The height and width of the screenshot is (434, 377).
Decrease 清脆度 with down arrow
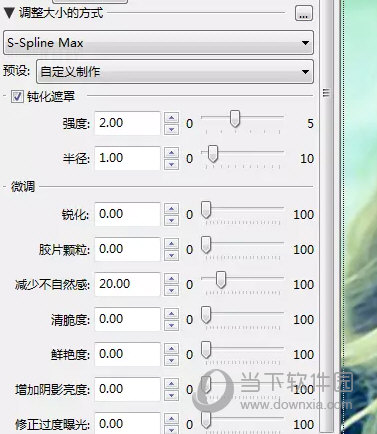tap(171, 325)
